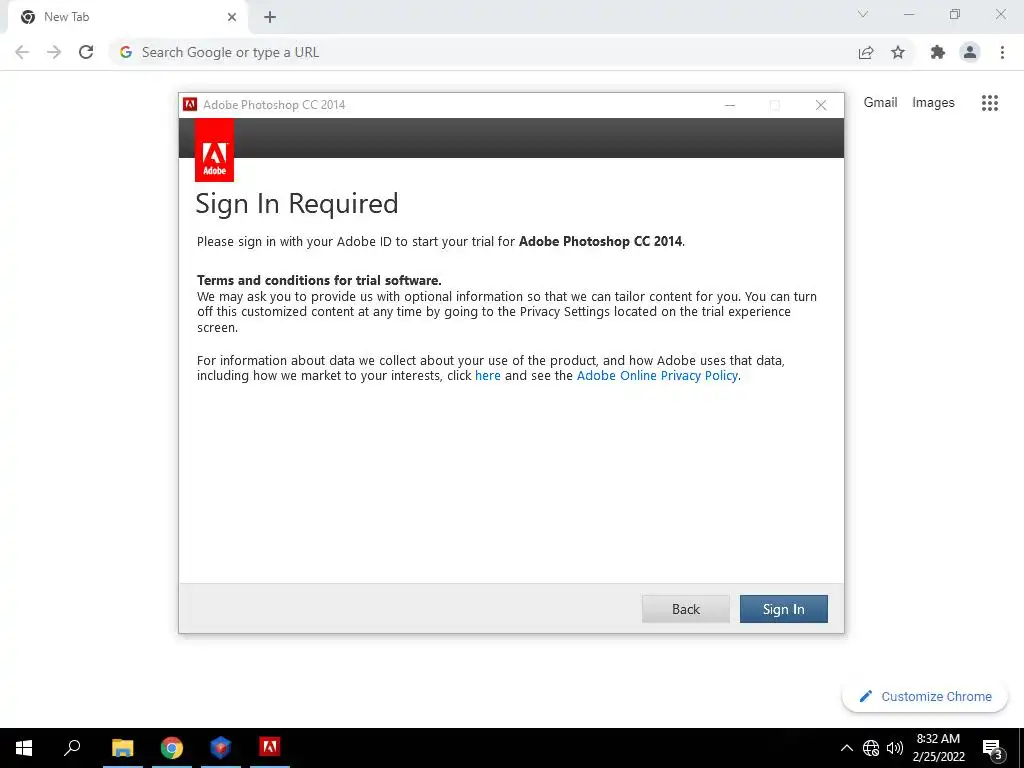1024x768 pixels.
Task: Open File Explorer from taskbar
Action: [x=122, y=748]
